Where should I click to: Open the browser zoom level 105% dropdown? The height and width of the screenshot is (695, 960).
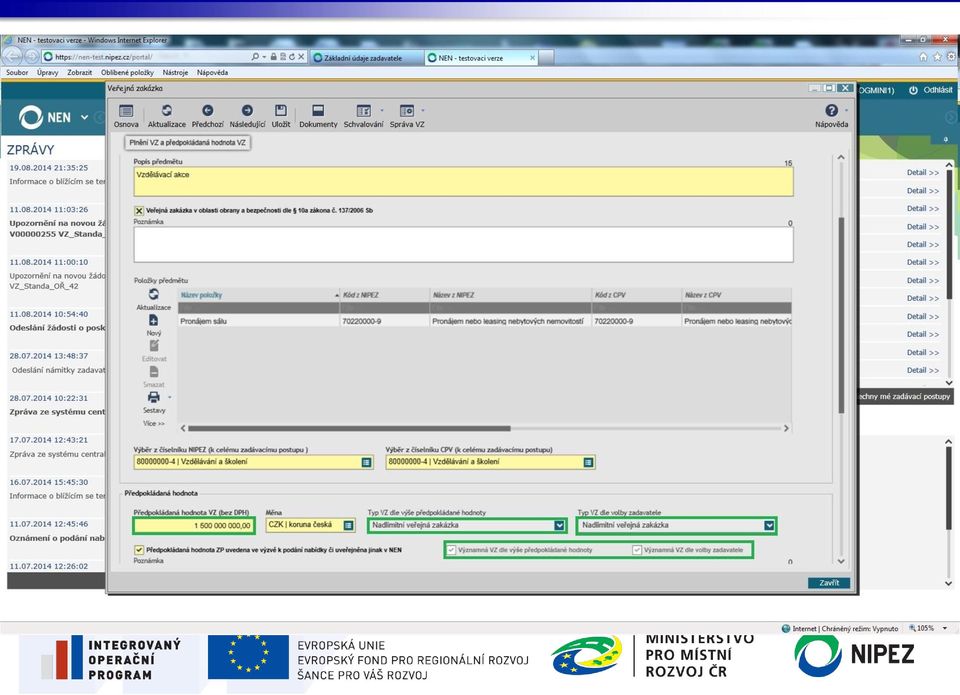point(945,628)
